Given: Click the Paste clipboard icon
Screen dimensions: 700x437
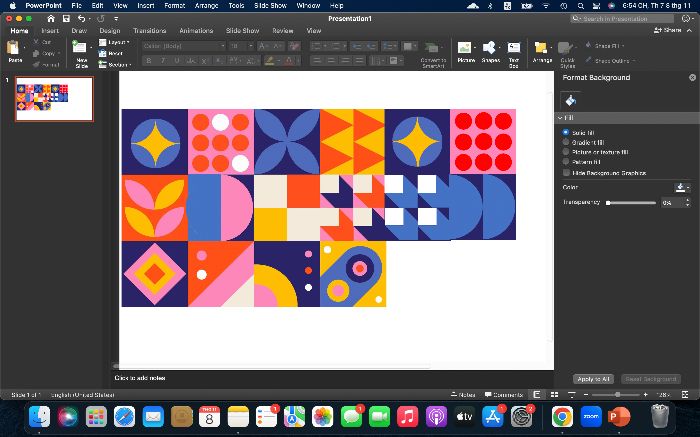Looking at the screenshot, I should point(13,47).
